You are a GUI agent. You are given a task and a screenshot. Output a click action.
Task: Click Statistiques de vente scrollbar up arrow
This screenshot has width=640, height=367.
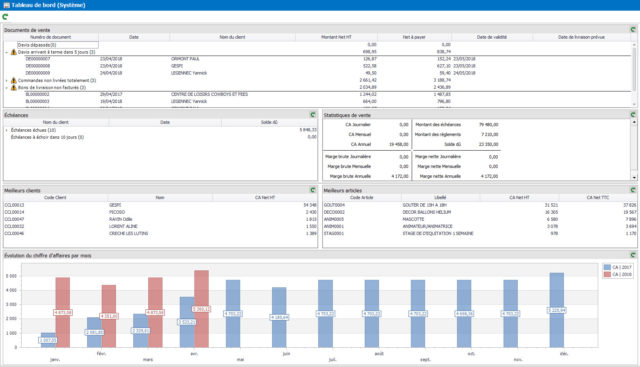point(634,122)
